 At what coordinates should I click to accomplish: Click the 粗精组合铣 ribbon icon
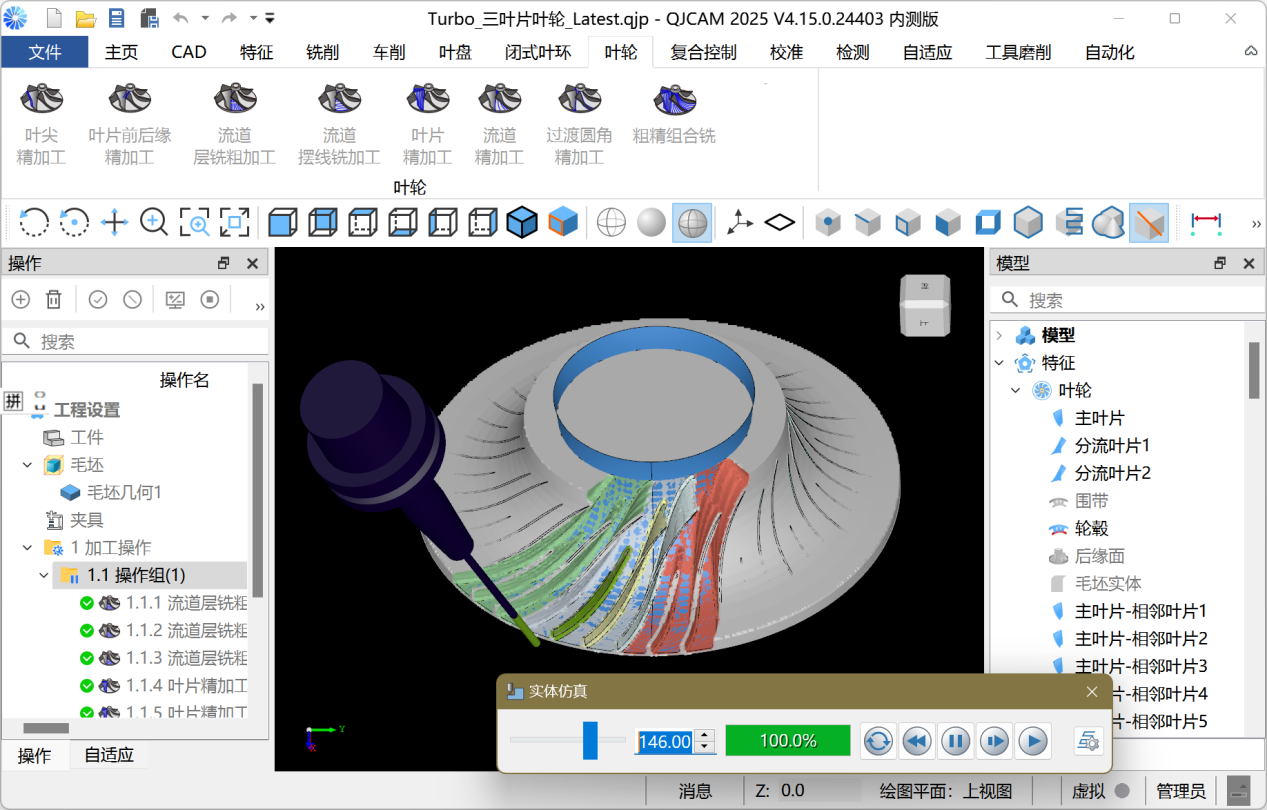[x=674, y=99]
